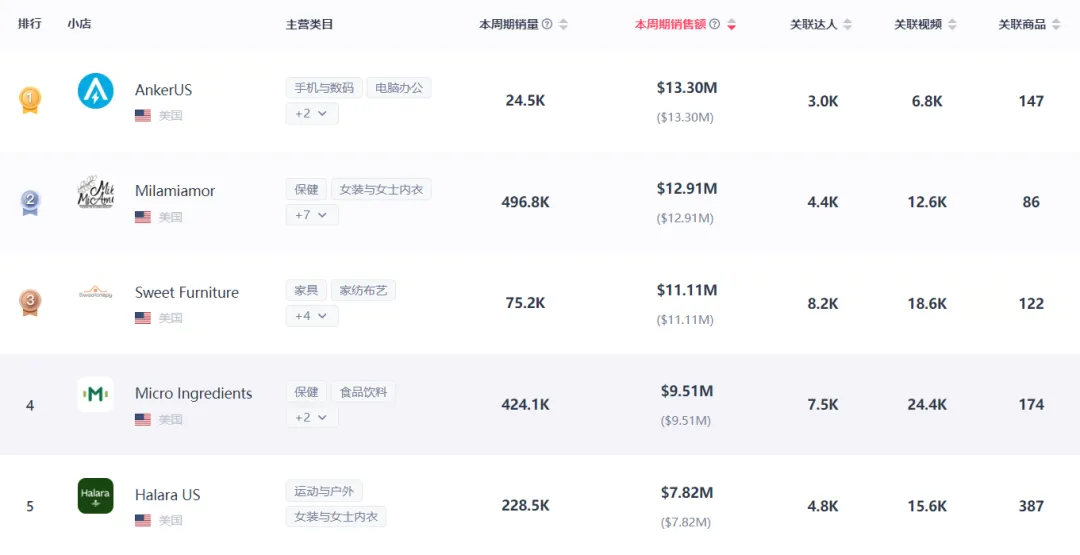Image resolution: width=1080 pixels, height=555 pixels.
Task: Open the Halara US shop name link
Action: coord(167,494)
